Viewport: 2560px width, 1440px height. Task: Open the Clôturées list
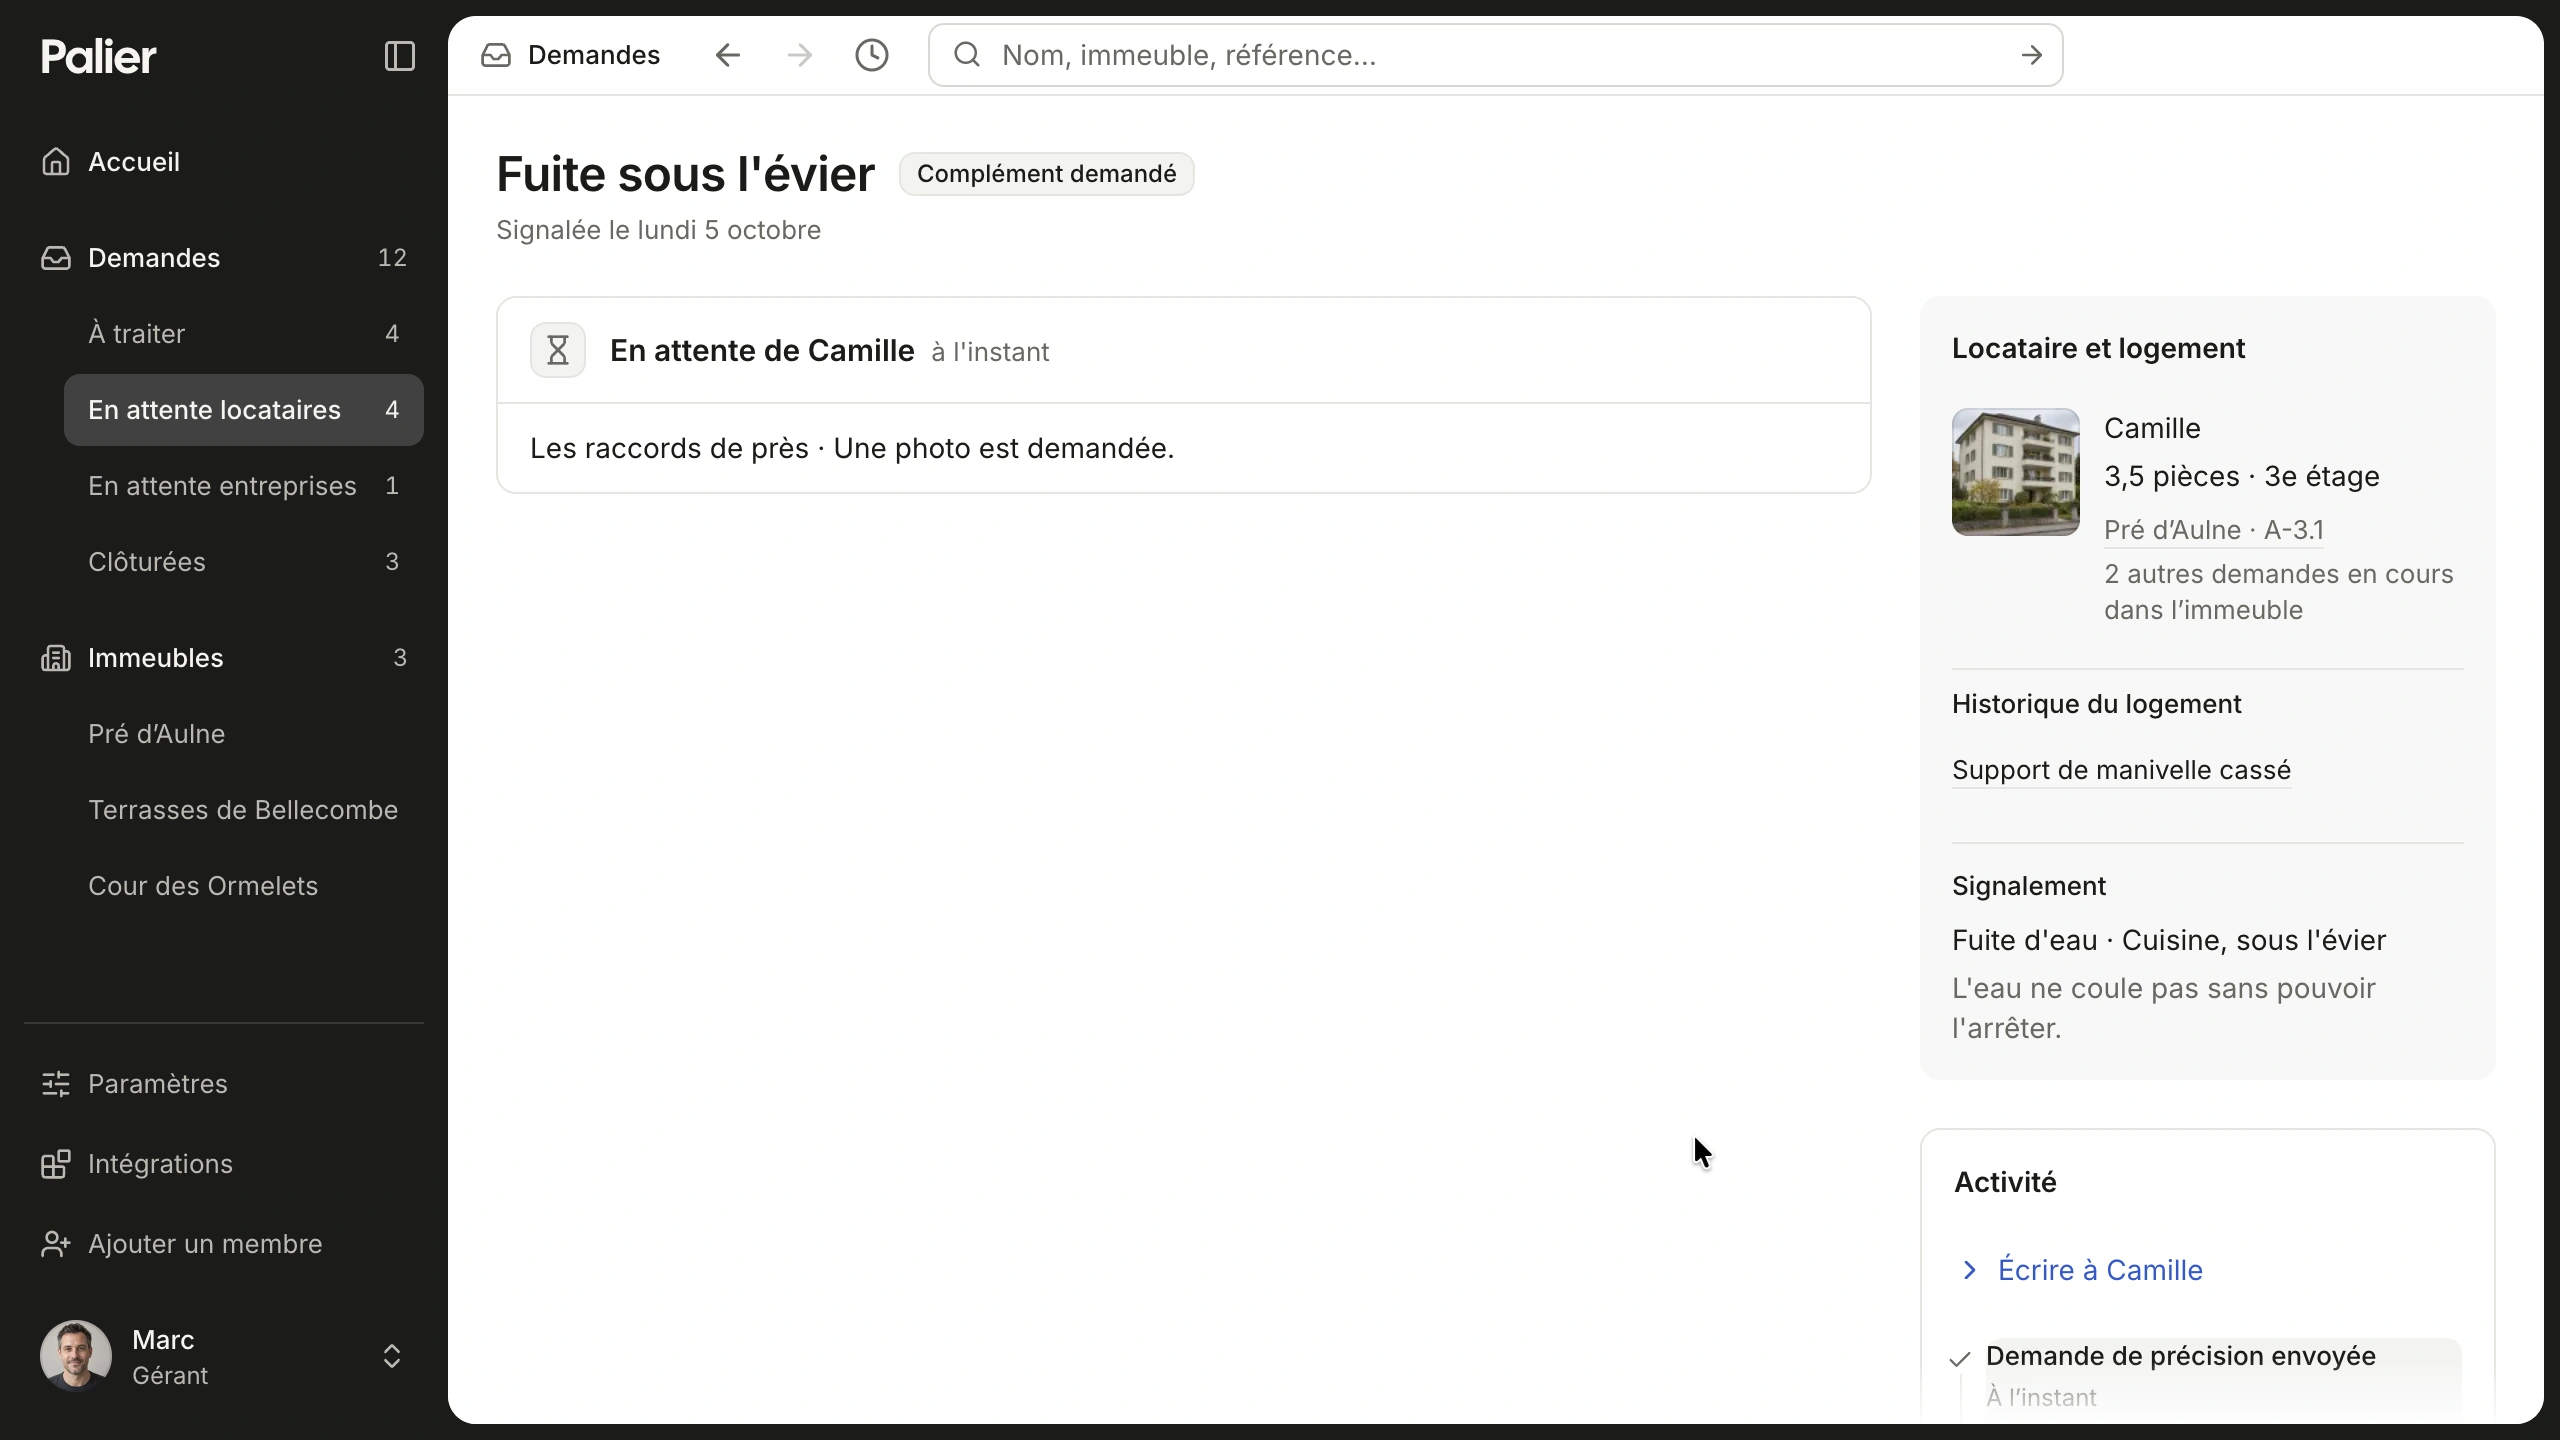[244, 562]
